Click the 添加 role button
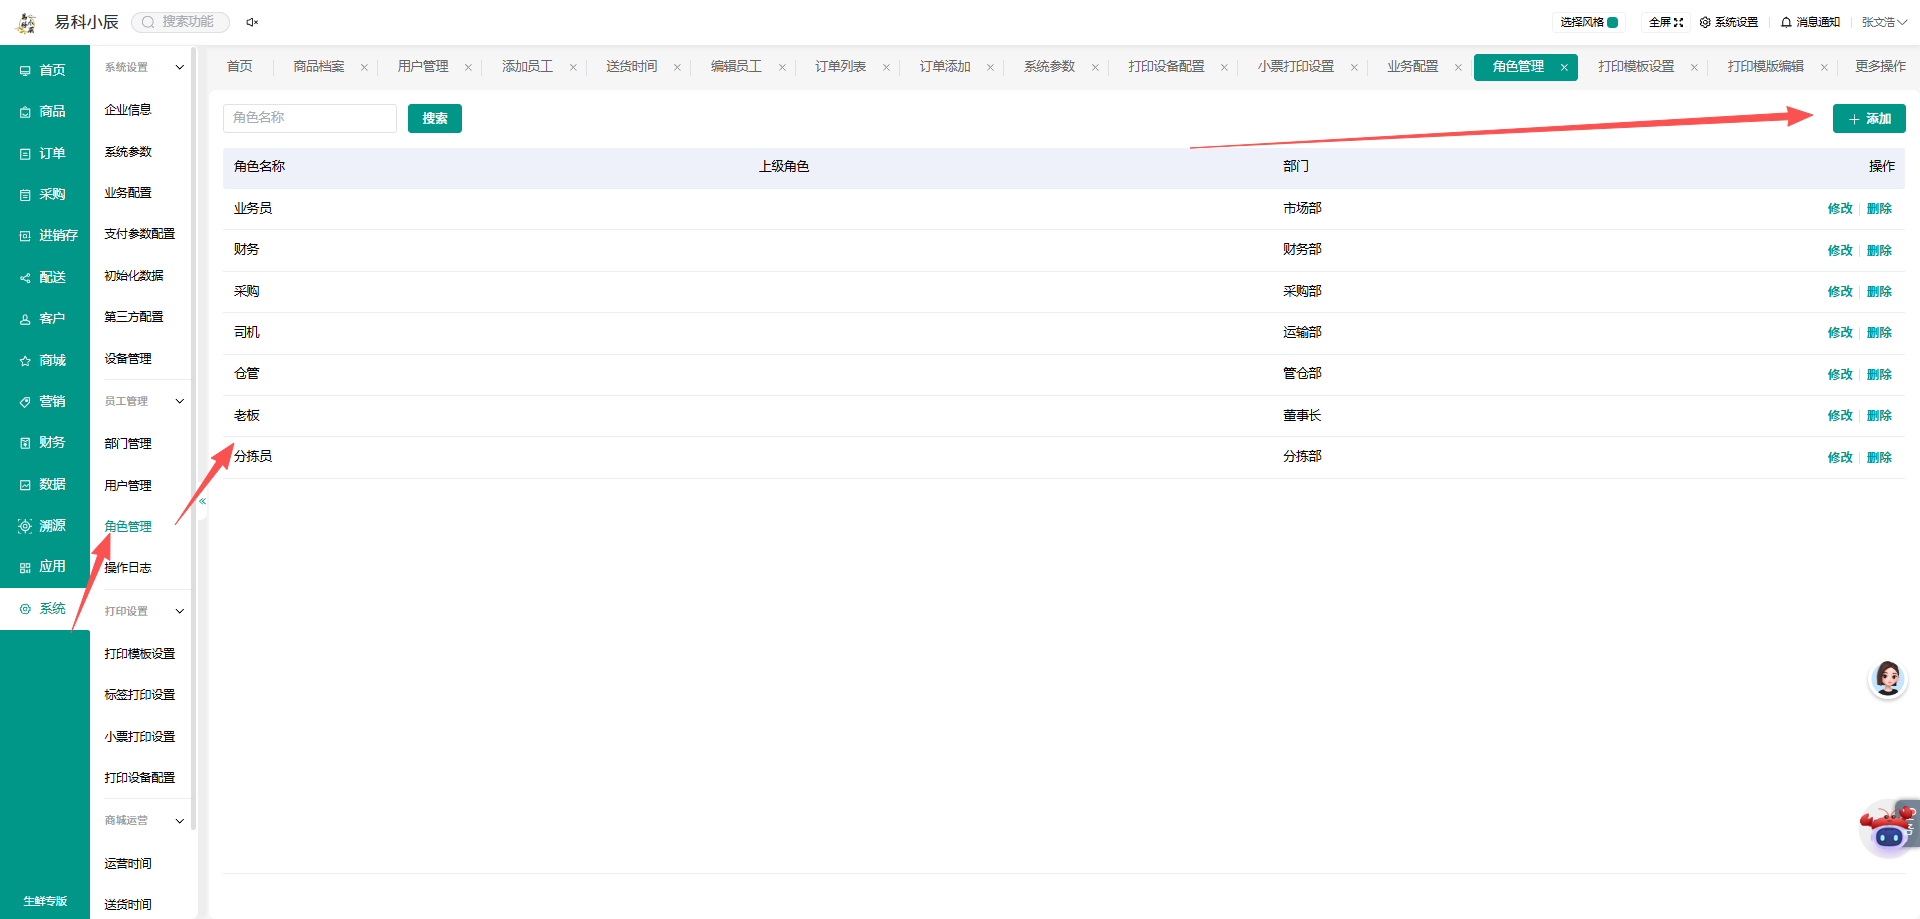The image size is (1920, 919). (x=1869, y=118)
